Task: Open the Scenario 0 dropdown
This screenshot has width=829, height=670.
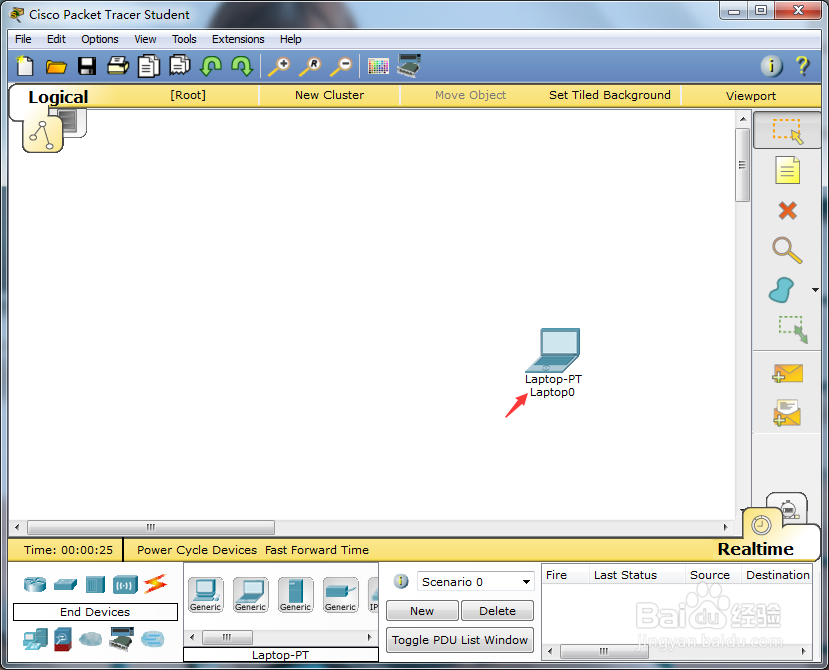Action: 476,581
